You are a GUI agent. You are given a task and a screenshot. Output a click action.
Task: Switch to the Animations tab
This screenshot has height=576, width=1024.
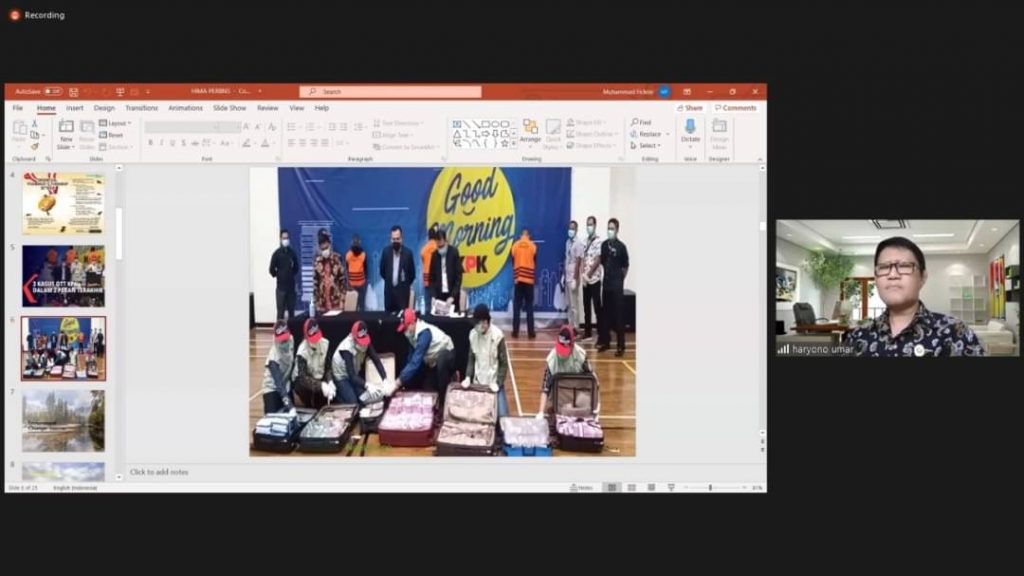click(x=185, y=108)
